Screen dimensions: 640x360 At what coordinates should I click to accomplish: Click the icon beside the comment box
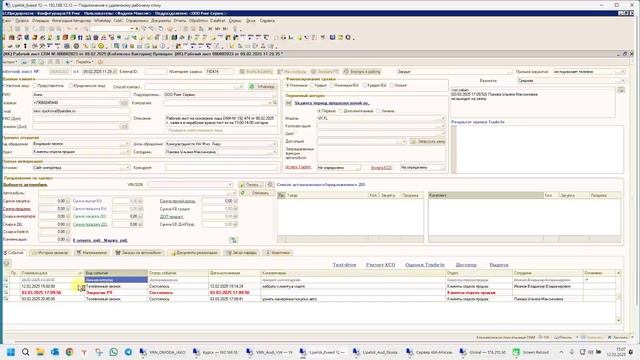621,90
